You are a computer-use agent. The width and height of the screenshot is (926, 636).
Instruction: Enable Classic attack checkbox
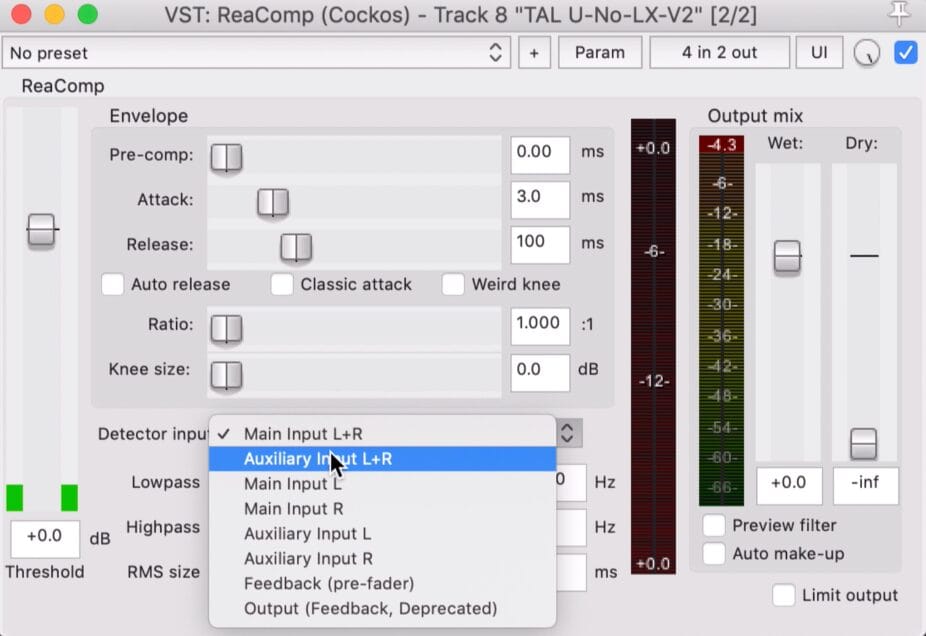tap(282, 285)
